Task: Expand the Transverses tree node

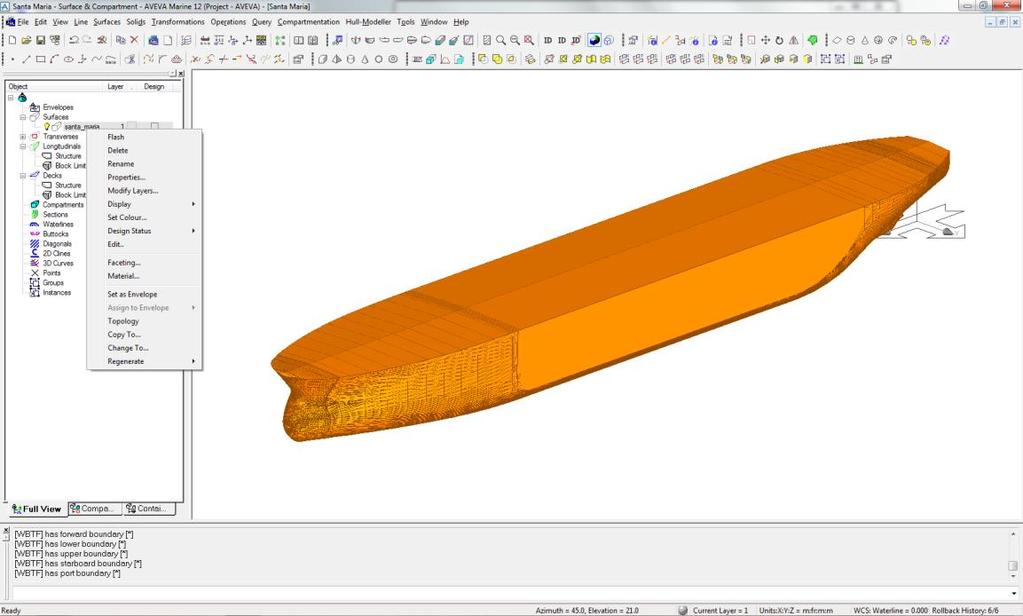Action: pyautogui.click(x=23, y=137)
